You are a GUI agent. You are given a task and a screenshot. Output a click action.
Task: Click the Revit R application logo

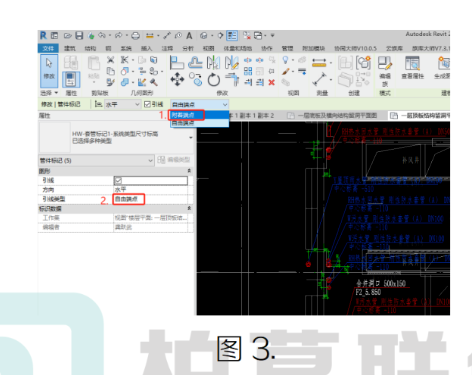point(43,35)
